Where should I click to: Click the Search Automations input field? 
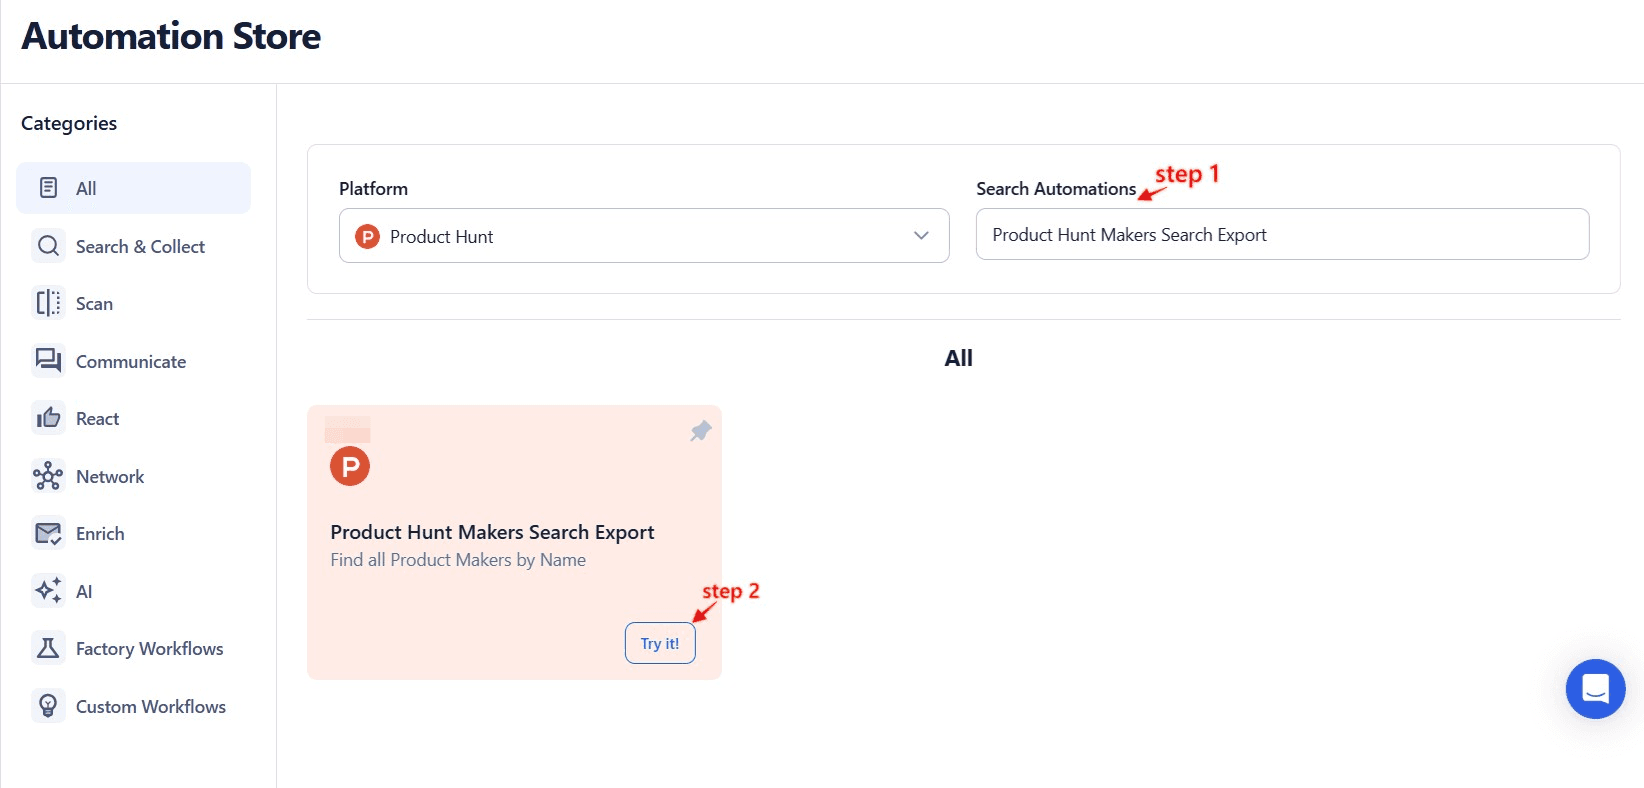pos(1281,234)
